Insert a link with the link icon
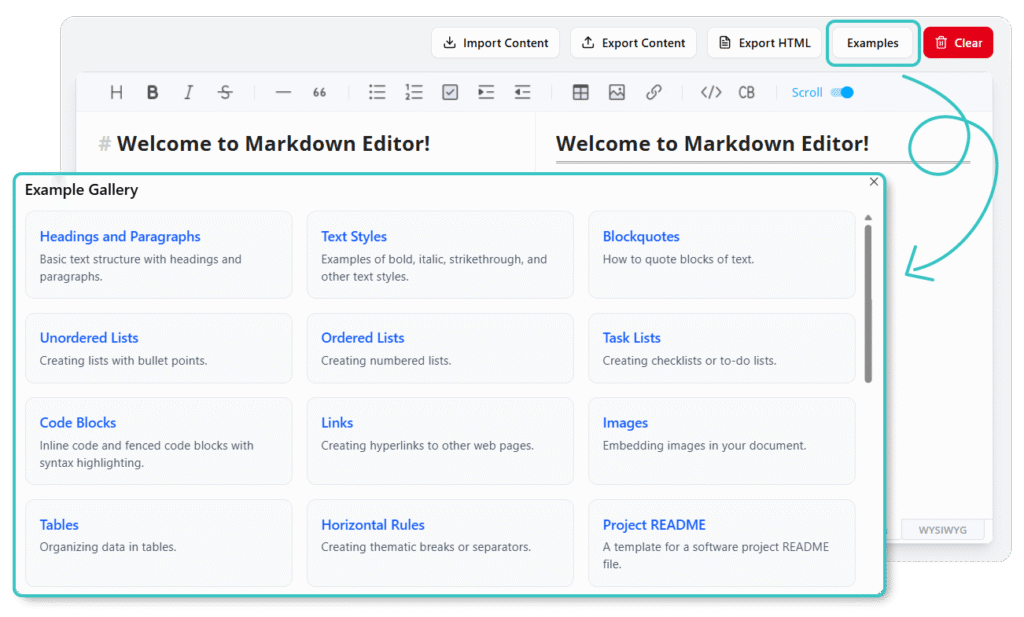The height and width of the screenshot is (617, 1024). pyautogui.click(x=654, y=93)
